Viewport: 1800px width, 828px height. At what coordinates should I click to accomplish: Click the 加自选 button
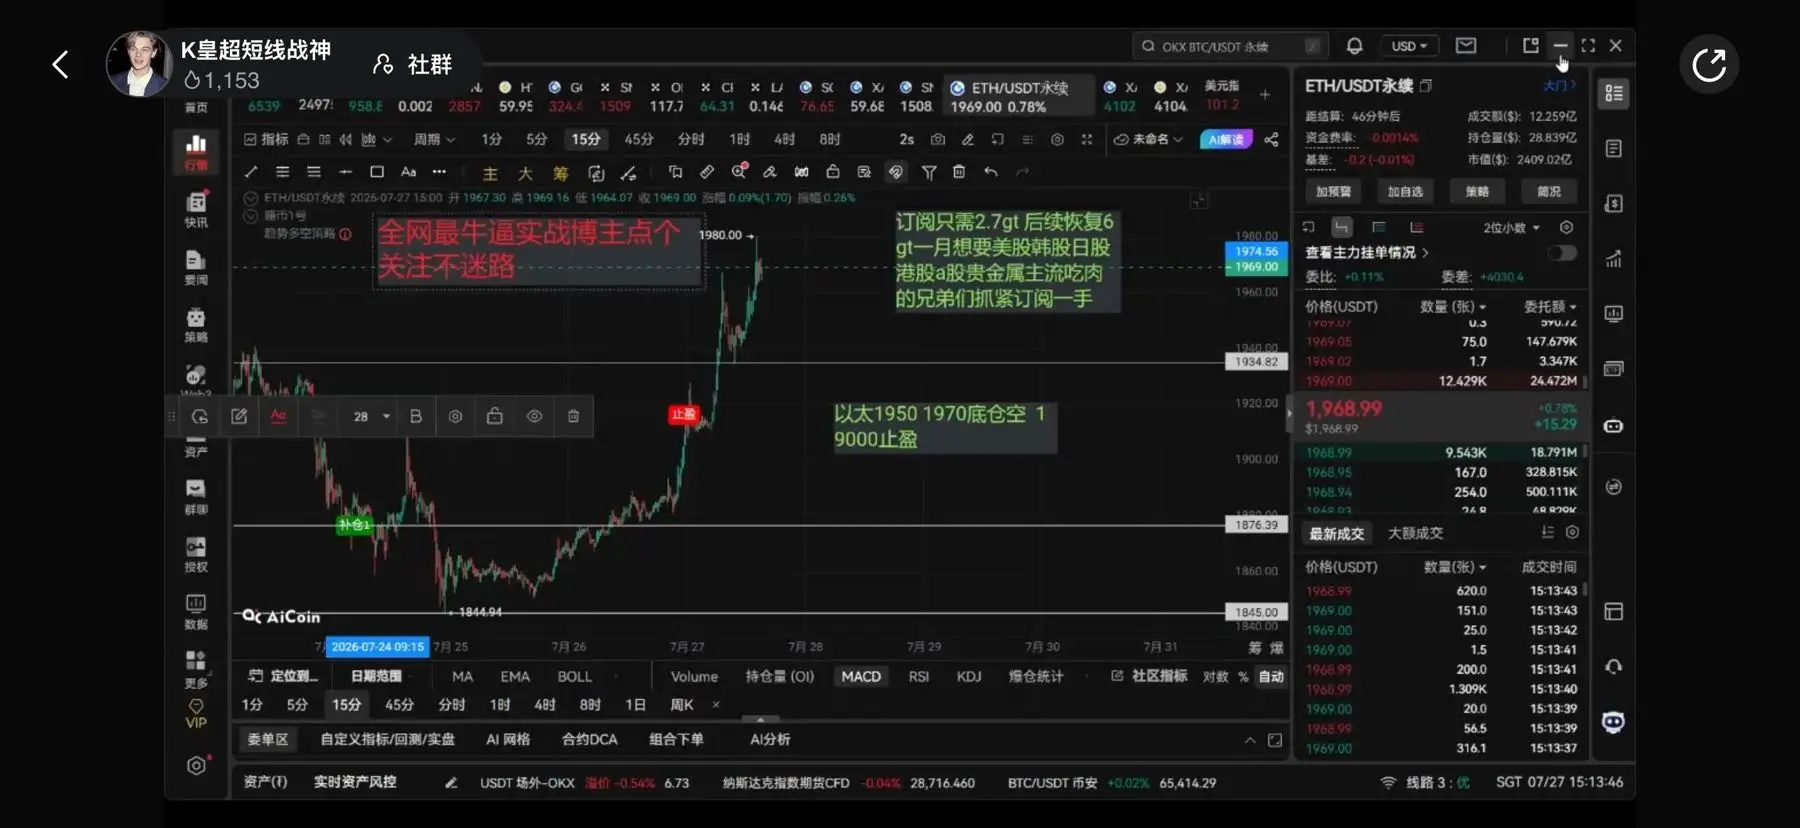[x=1405, y=191]
